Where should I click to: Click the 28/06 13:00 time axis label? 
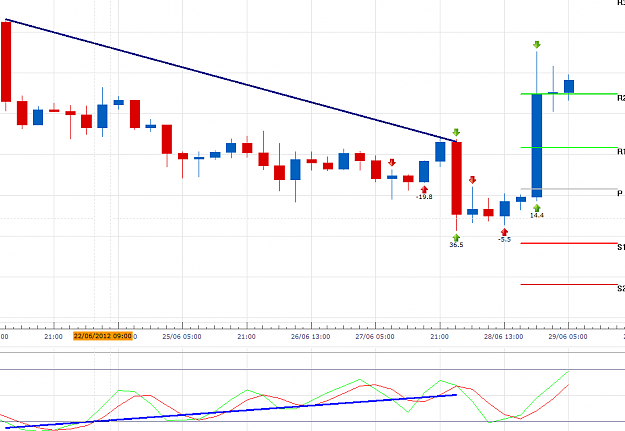pos(503,337)
